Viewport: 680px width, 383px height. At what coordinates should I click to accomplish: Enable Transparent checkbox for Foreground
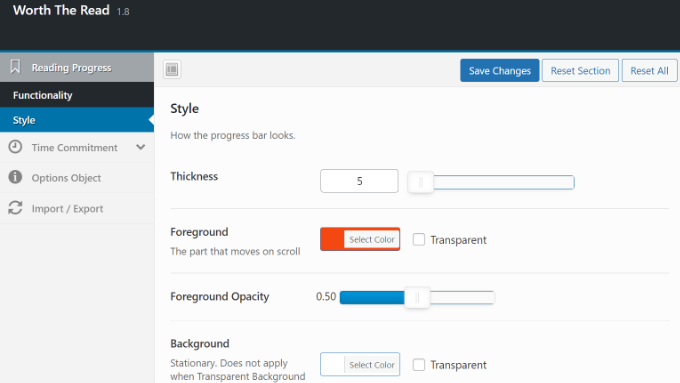coord(418,239)
